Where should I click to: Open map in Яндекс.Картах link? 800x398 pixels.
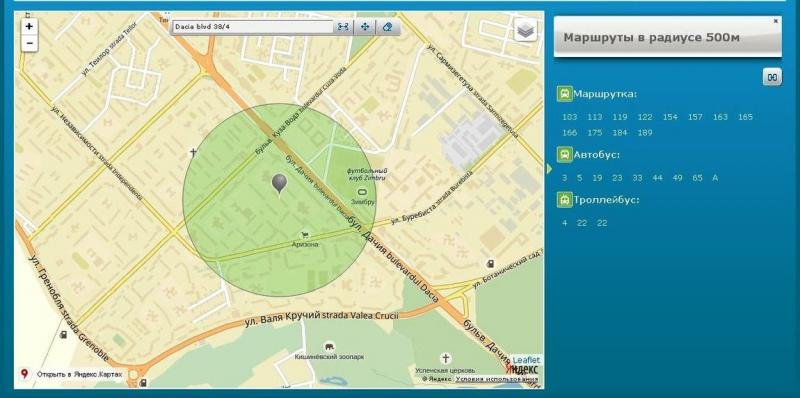pos(80,375)
